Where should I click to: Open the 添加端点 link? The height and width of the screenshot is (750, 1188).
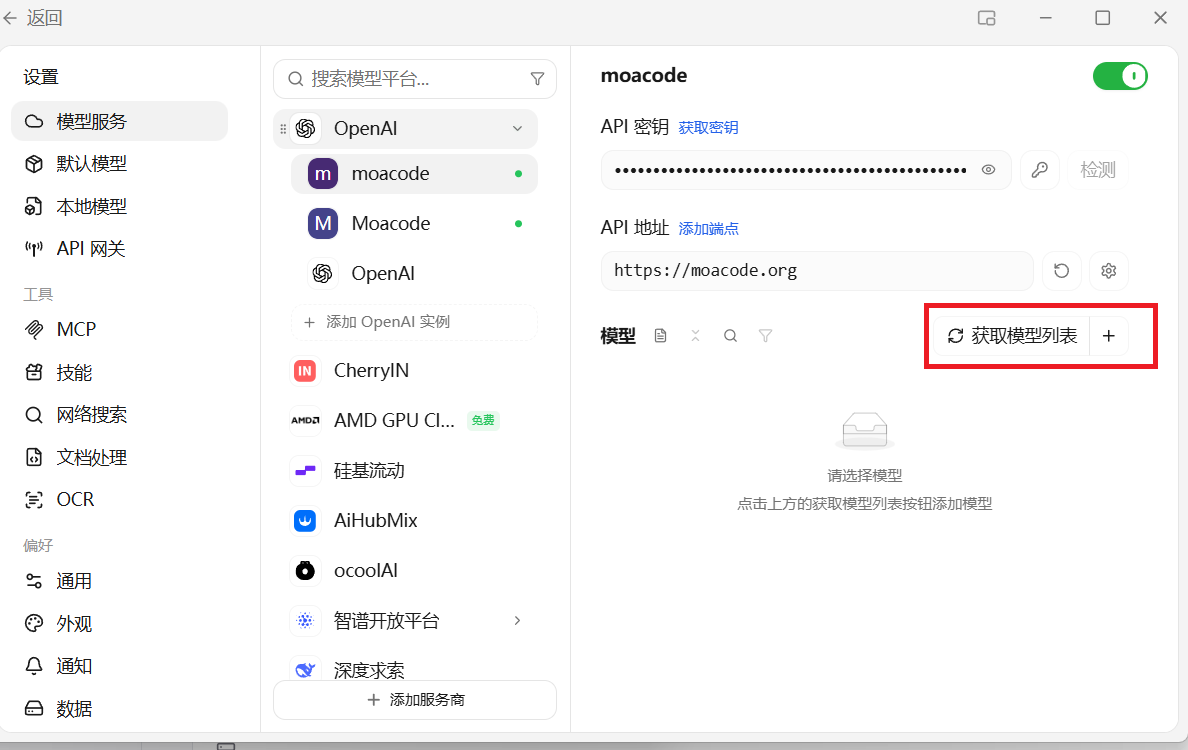click(708, 229)
